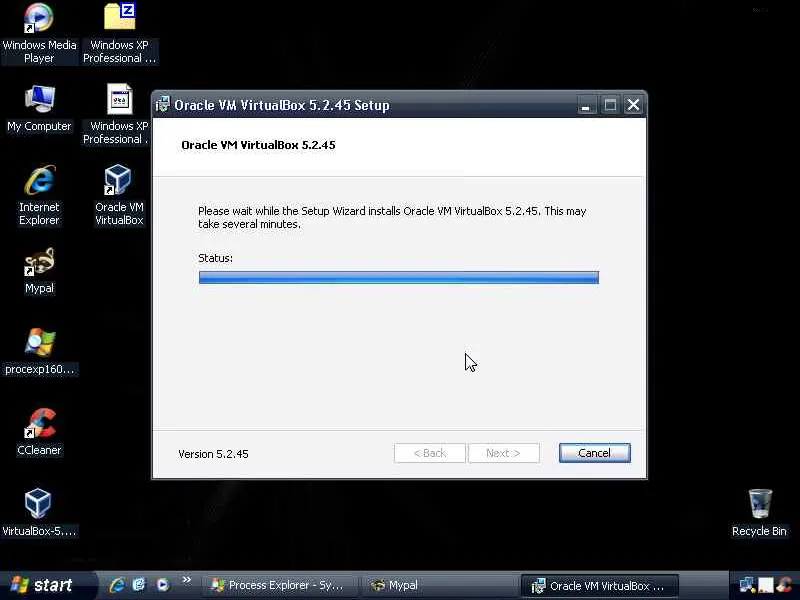Screen dimensions: 800x600
Task: Select the Recycle Bin icon
Action: coord(759,512)
